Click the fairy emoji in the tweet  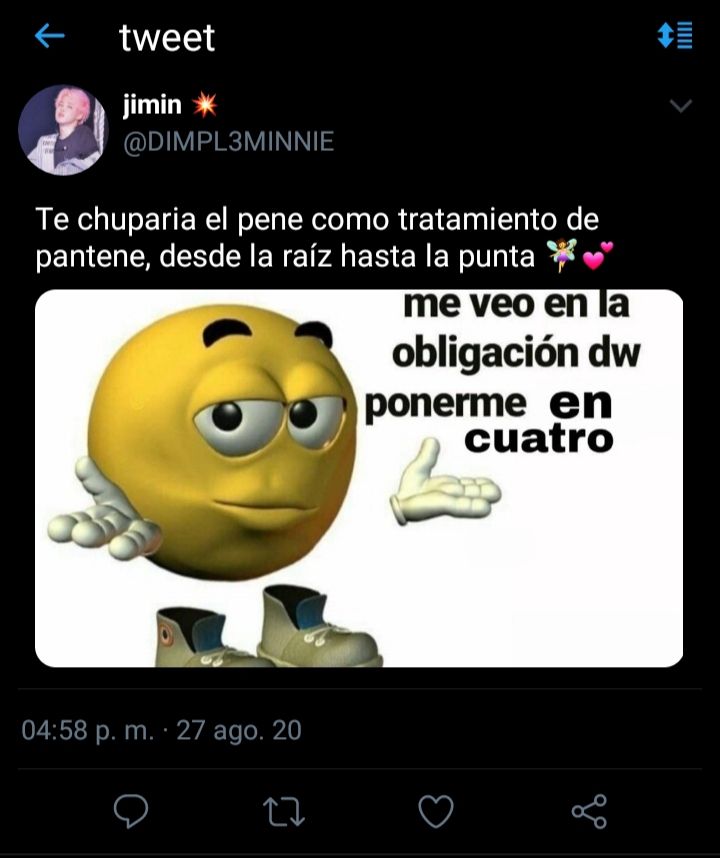(563, 256)
